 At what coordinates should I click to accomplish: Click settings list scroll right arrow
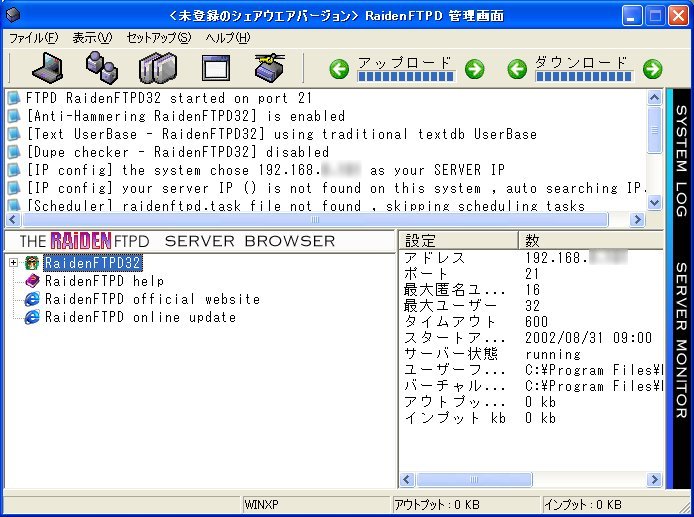[x=654, y=479]
